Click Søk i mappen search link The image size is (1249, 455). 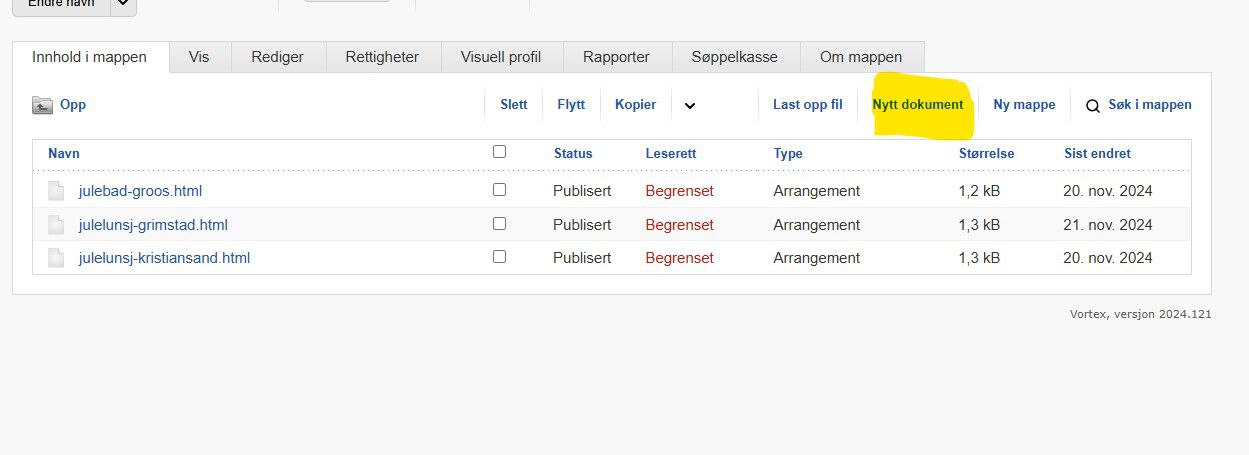1150,105
